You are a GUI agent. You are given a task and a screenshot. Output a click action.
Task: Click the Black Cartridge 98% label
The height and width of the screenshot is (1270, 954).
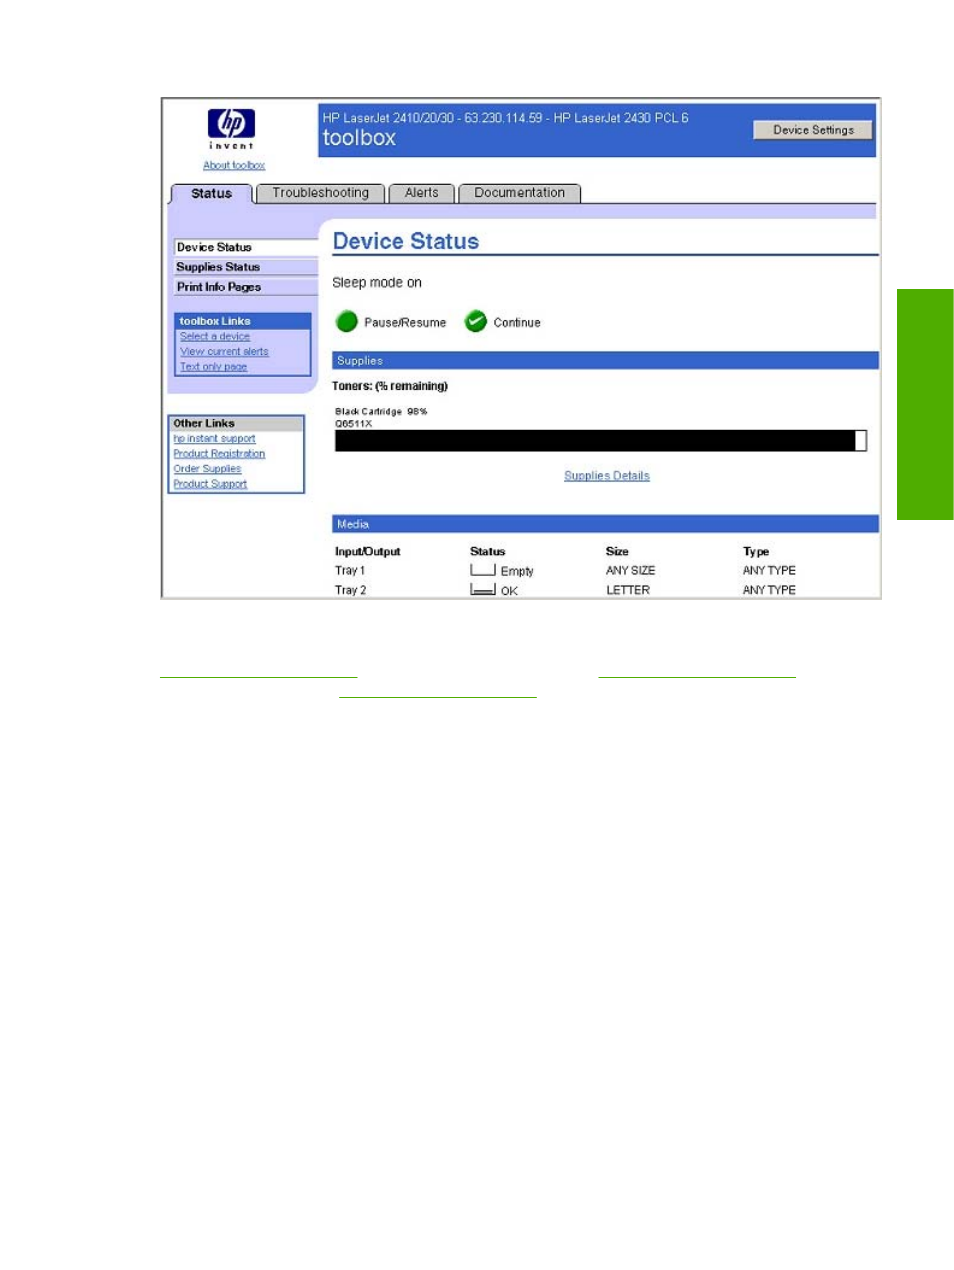pos(381,411)
